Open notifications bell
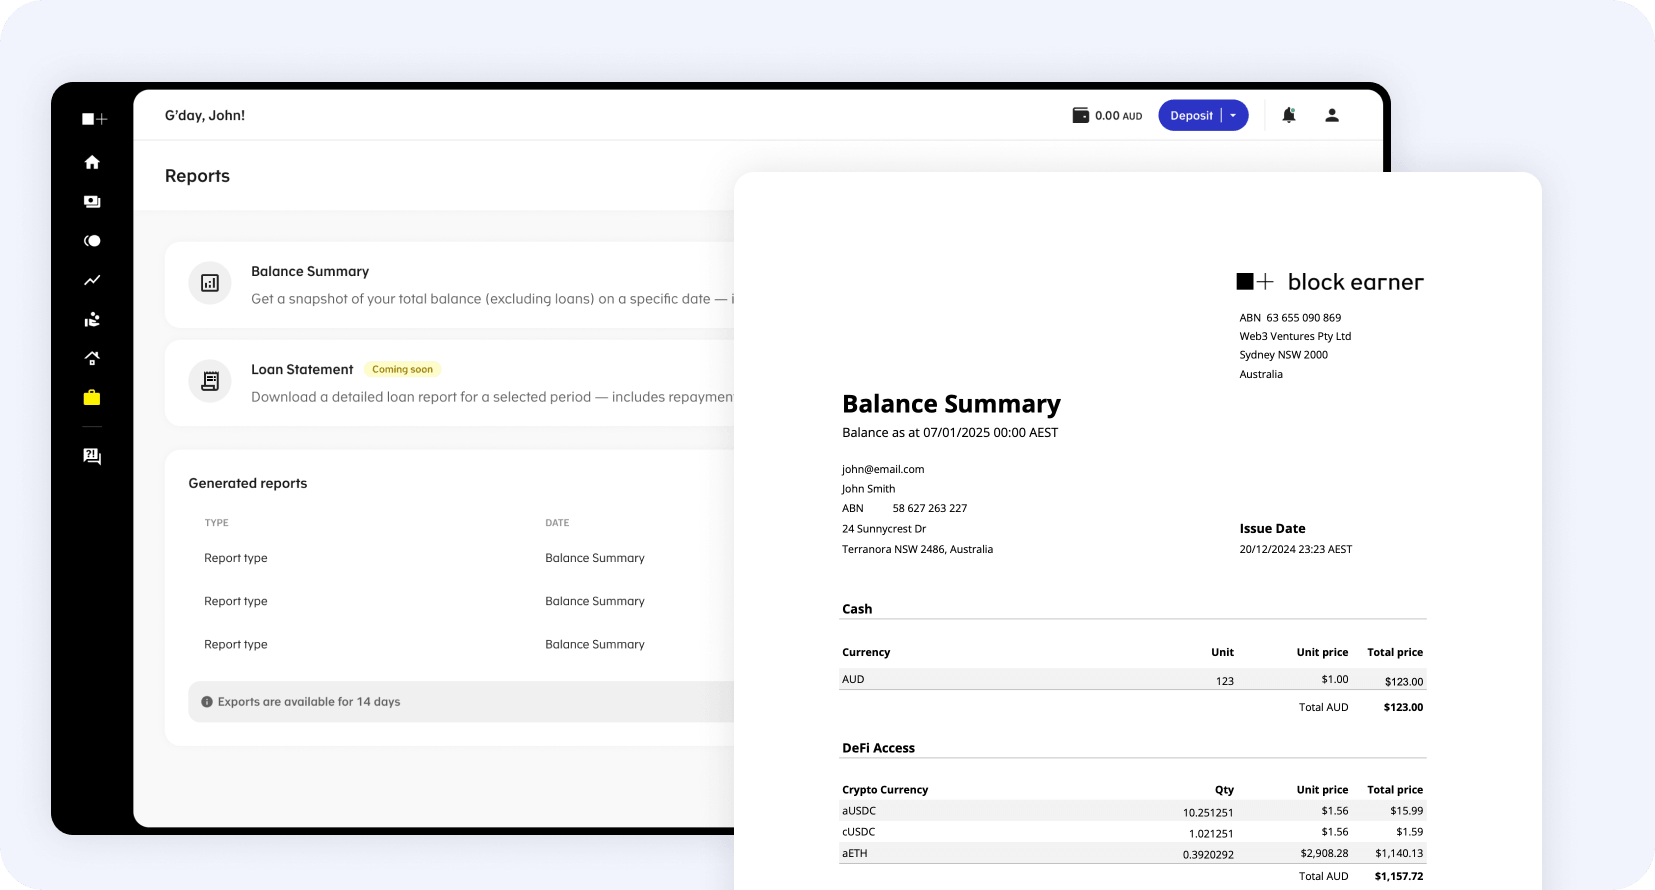Image resolution: width=1655 pixels, height=890 pixels. (x=1289, y=115)
